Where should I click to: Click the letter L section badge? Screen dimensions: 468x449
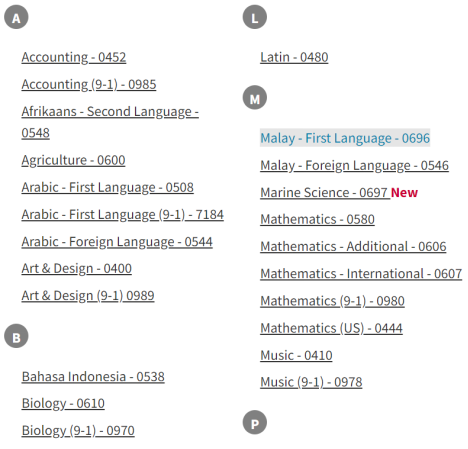[x=255, y=17]
